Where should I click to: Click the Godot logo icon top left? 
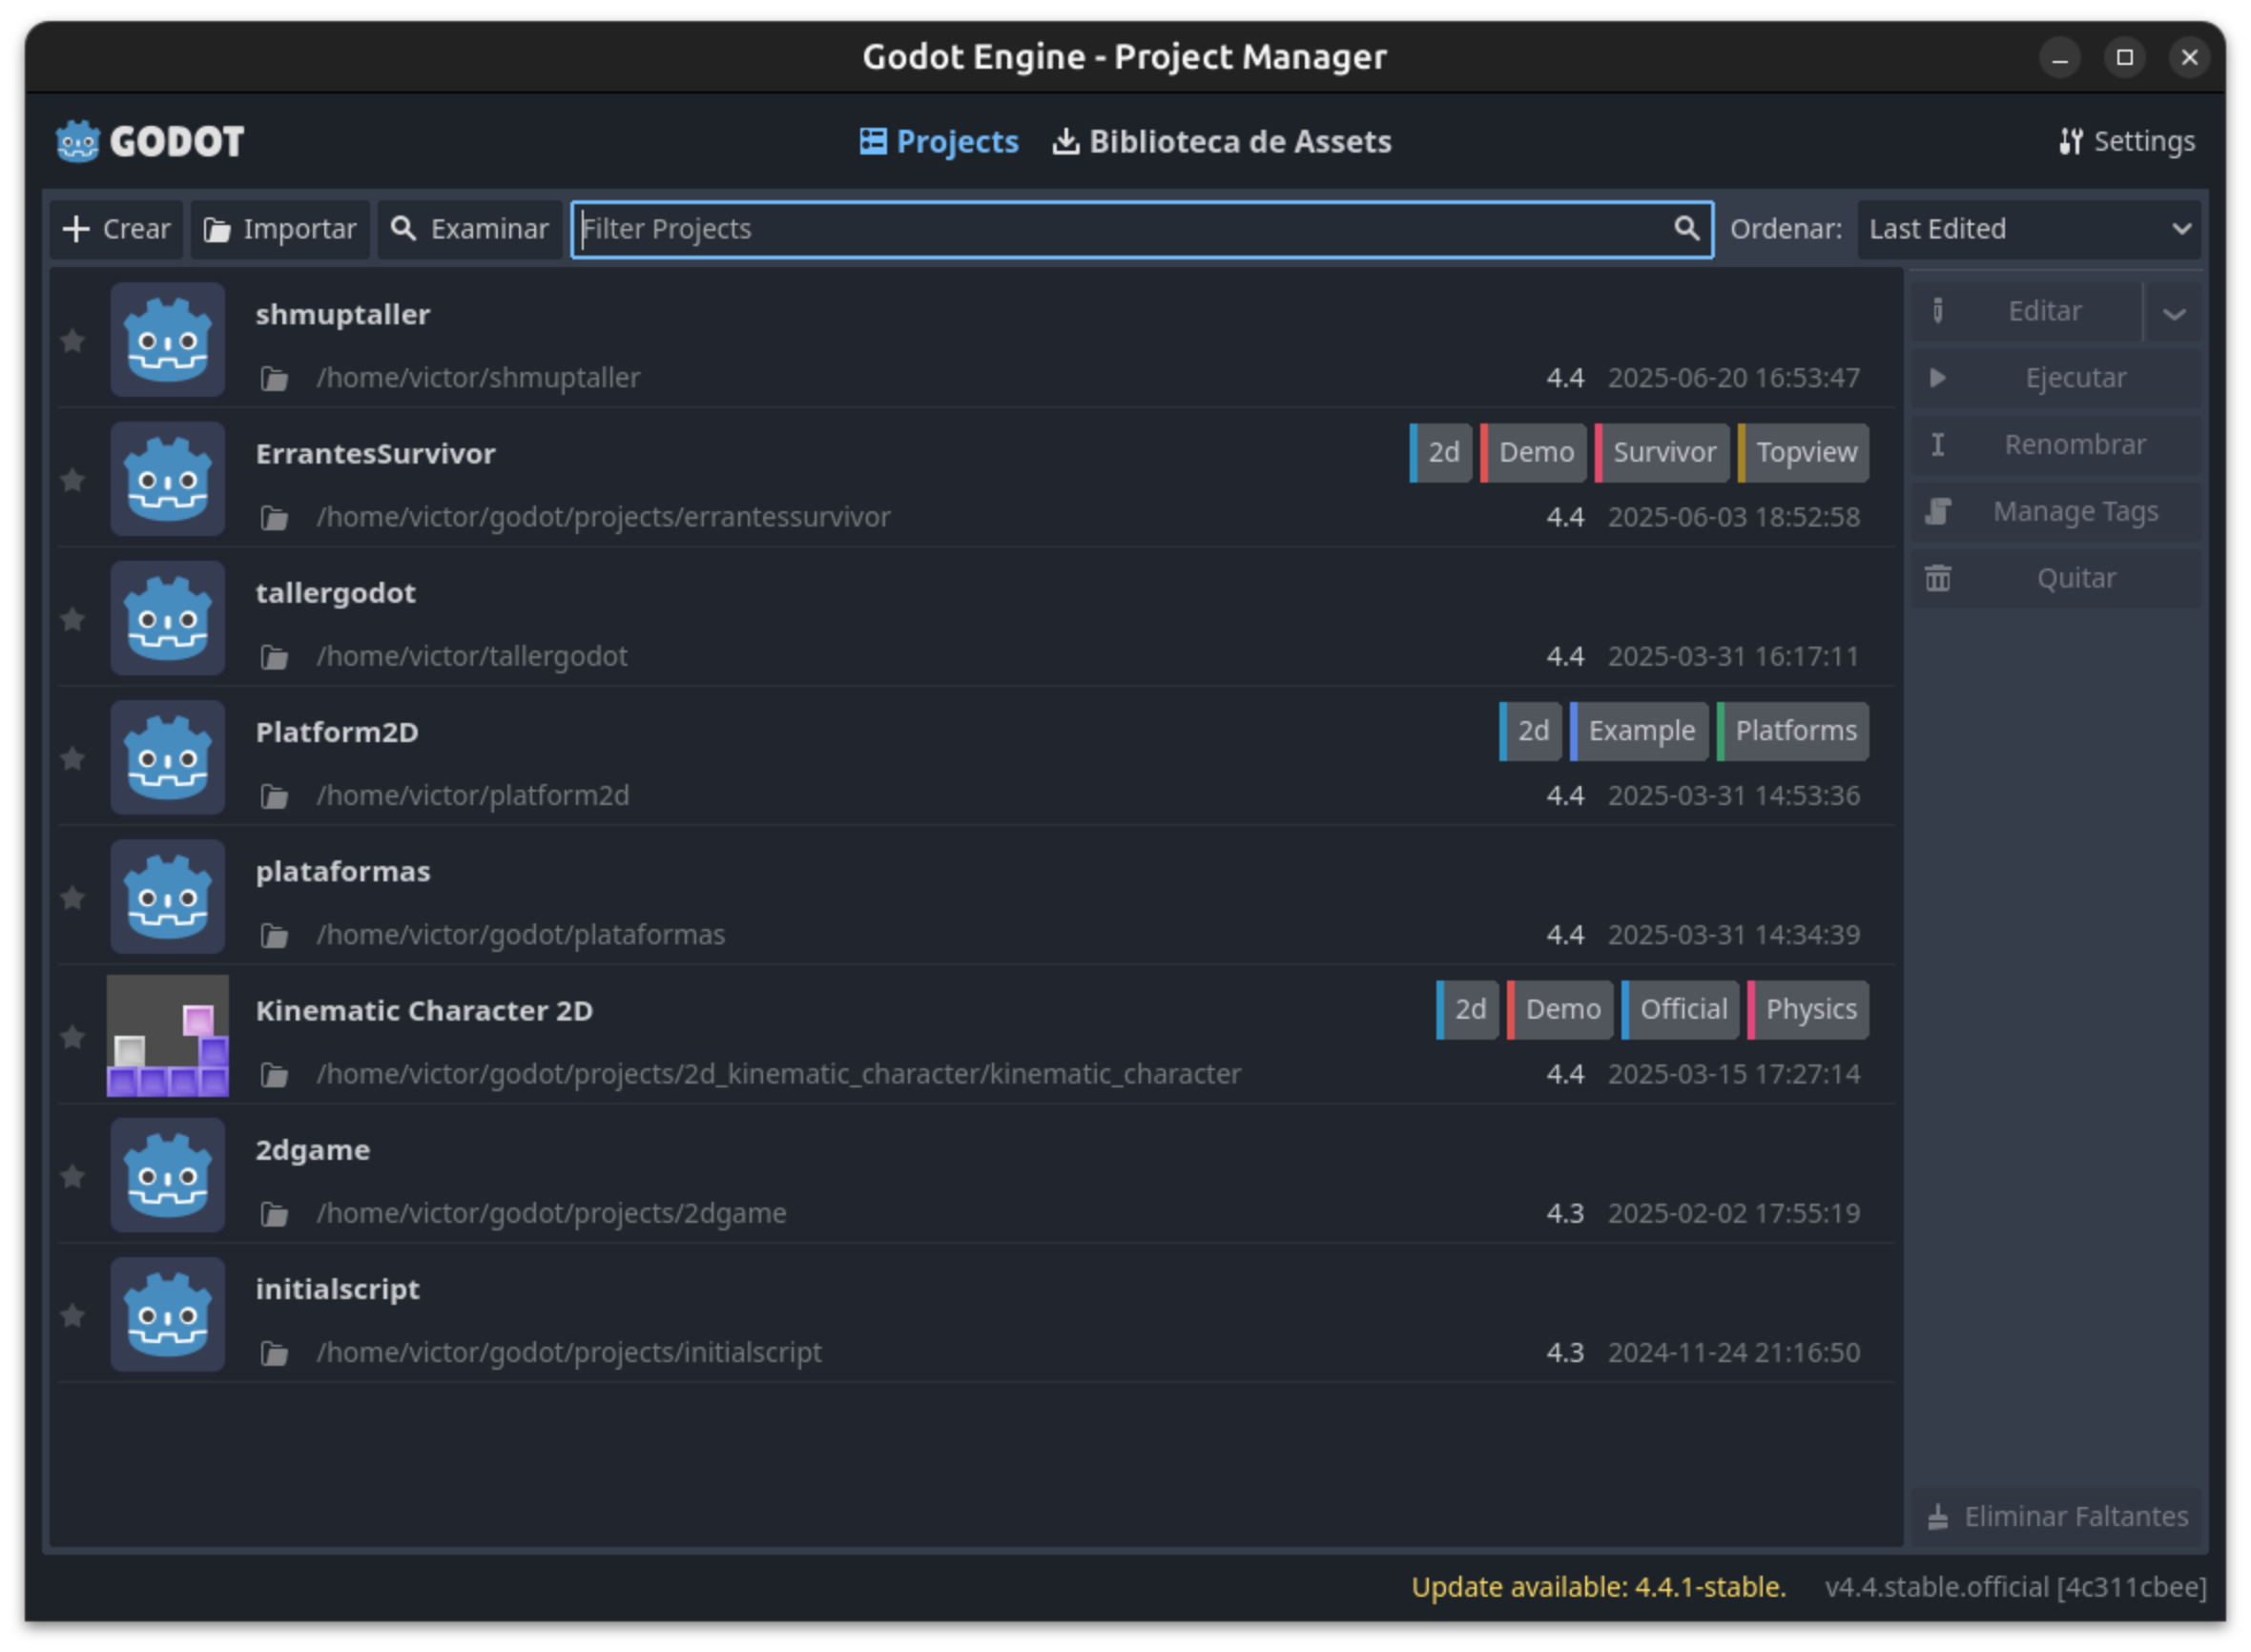78,142
